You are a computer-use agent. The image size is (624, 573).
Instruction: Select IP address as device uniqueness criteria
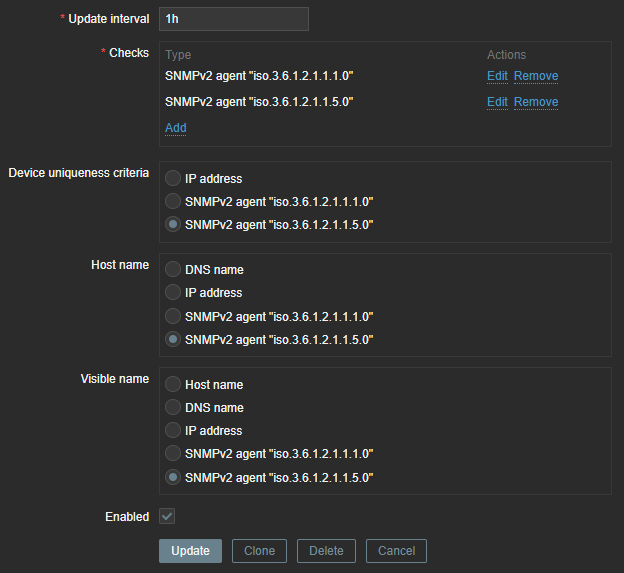coord(173,178)
